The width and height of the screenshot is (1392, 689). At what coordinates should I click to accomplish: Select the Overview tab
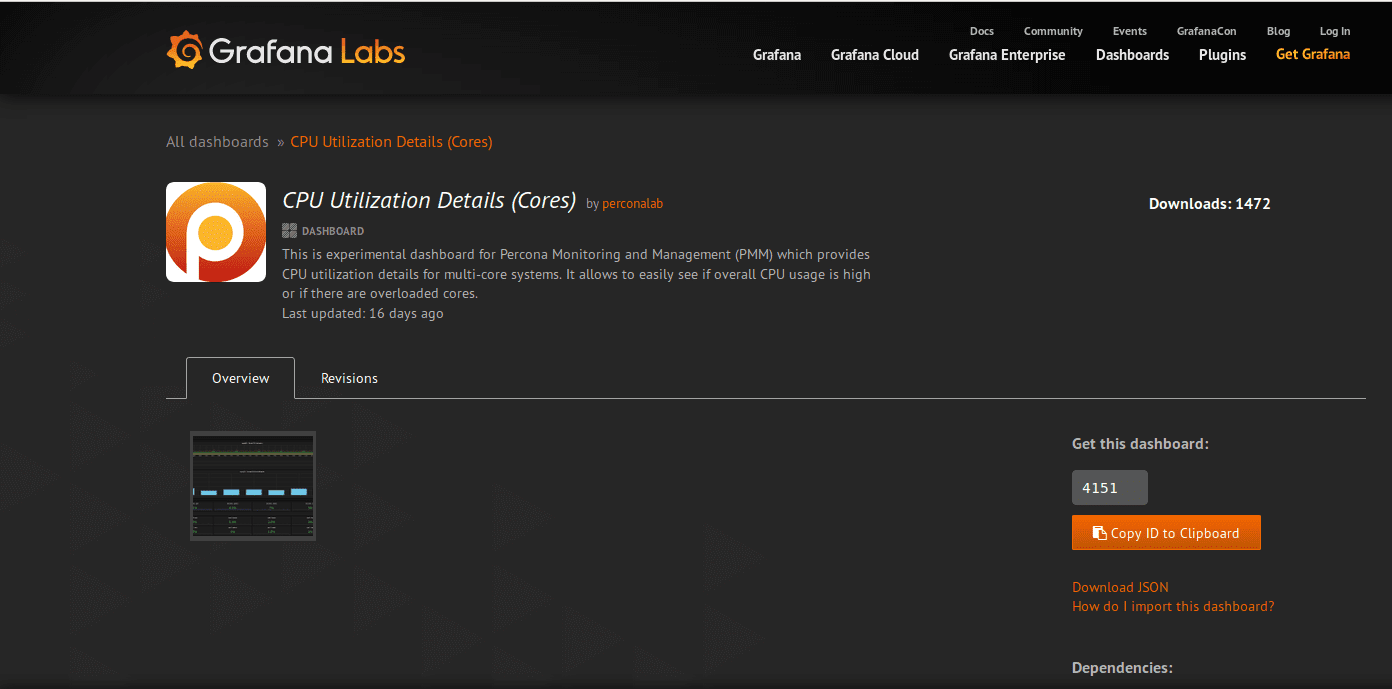click(240, 378)
